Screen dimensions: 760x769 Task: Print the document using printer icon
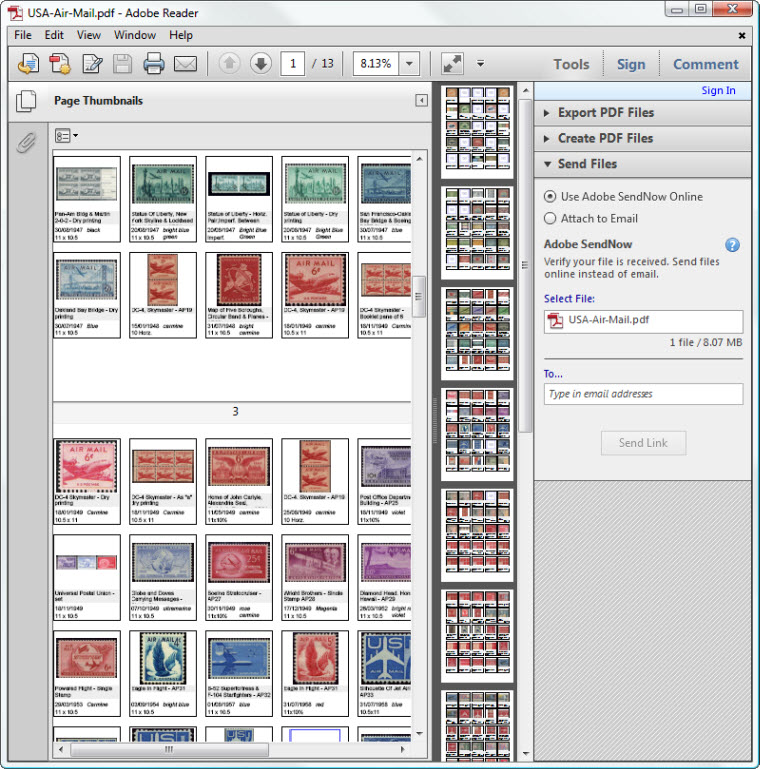153,64
